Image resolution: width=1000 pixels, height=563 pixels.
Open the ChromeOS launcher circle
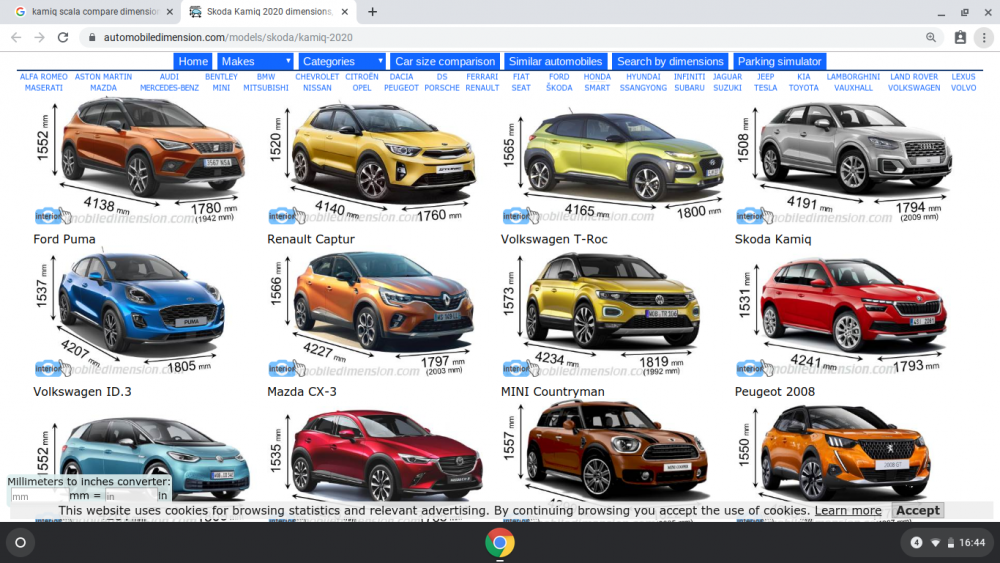(x=20, y=543)
